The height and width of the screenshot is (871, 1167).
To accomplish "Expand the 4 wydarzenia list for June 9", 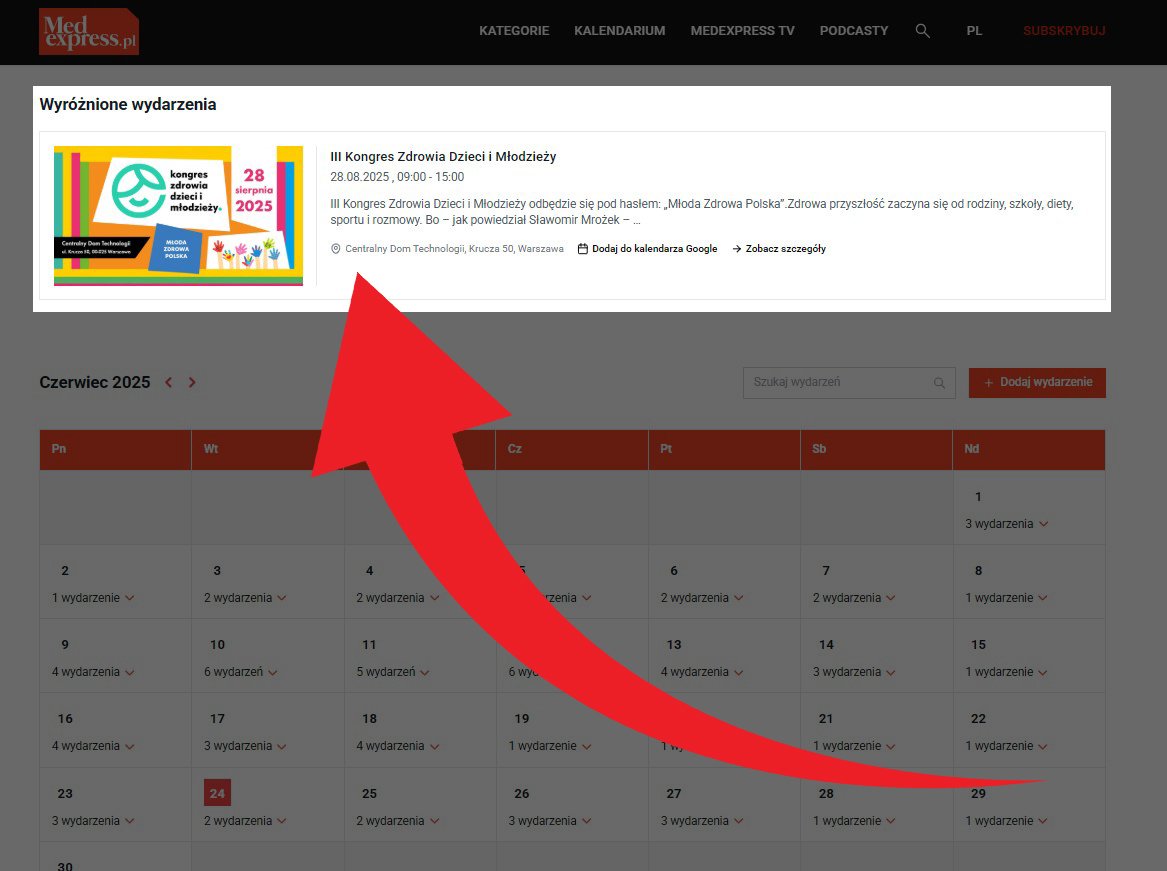I will click(x=93, y=671).
